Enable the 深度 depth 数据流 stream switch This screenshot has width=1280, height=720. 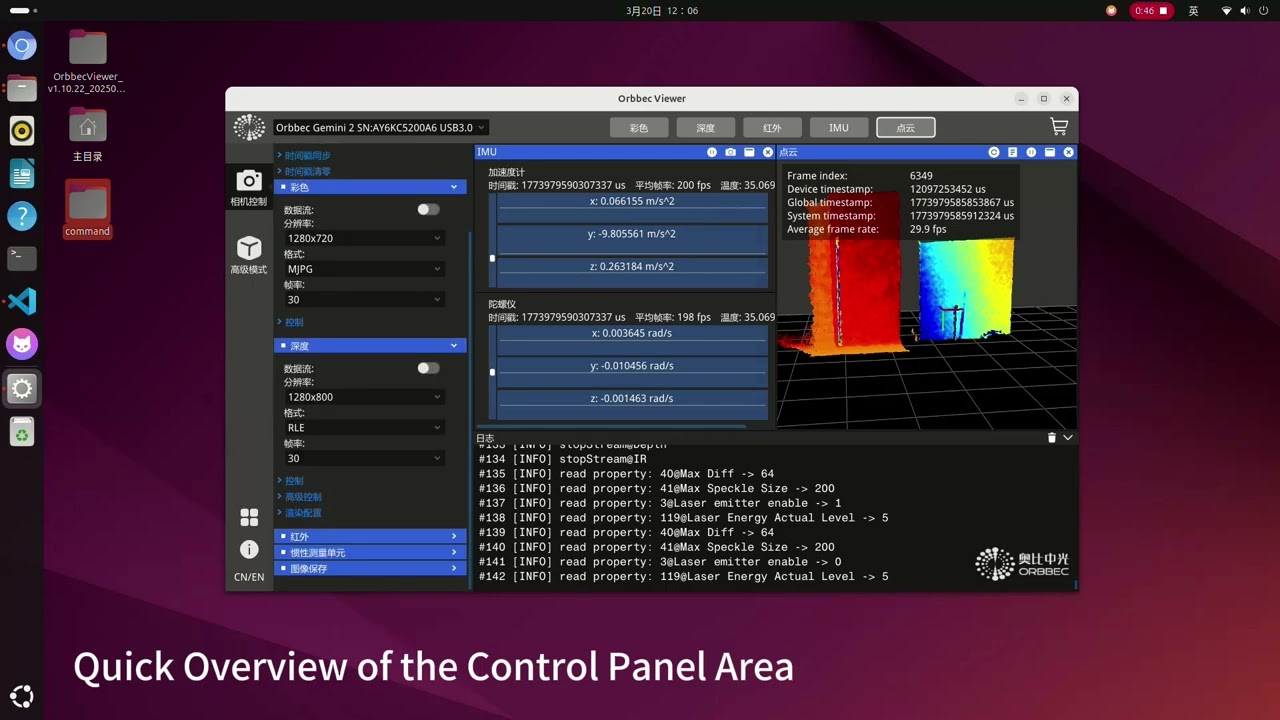tap(428, 368)
